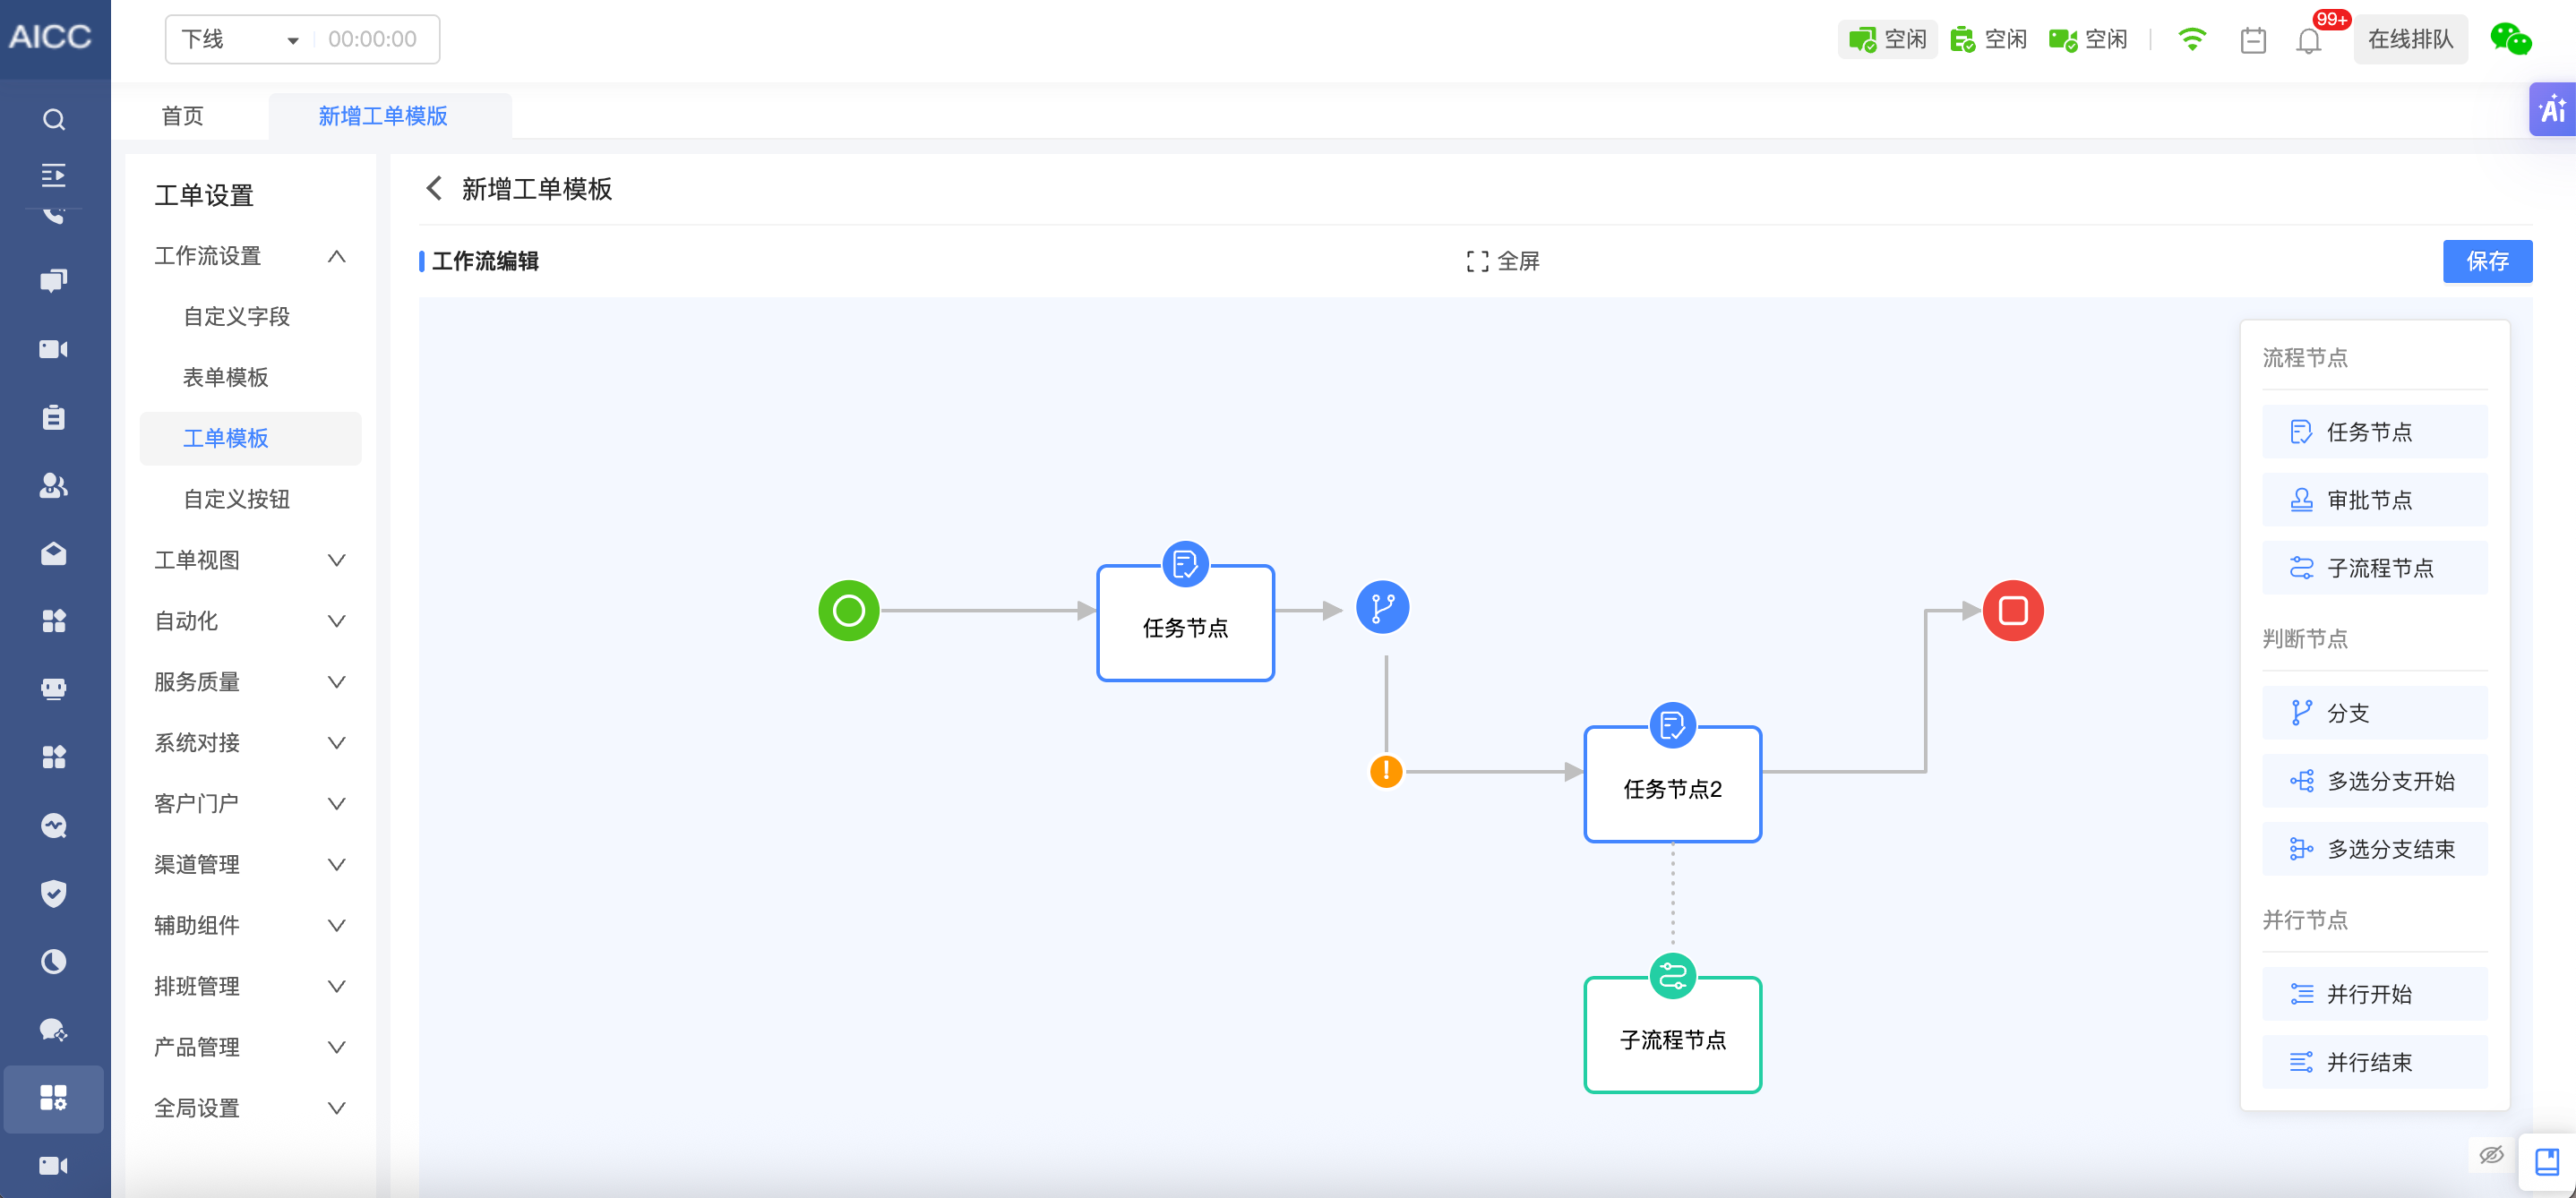The width and height of the screenshot is (2576, 1198).
Task: Select the 子流程节点 box on canvas
Action: 1672,1039
